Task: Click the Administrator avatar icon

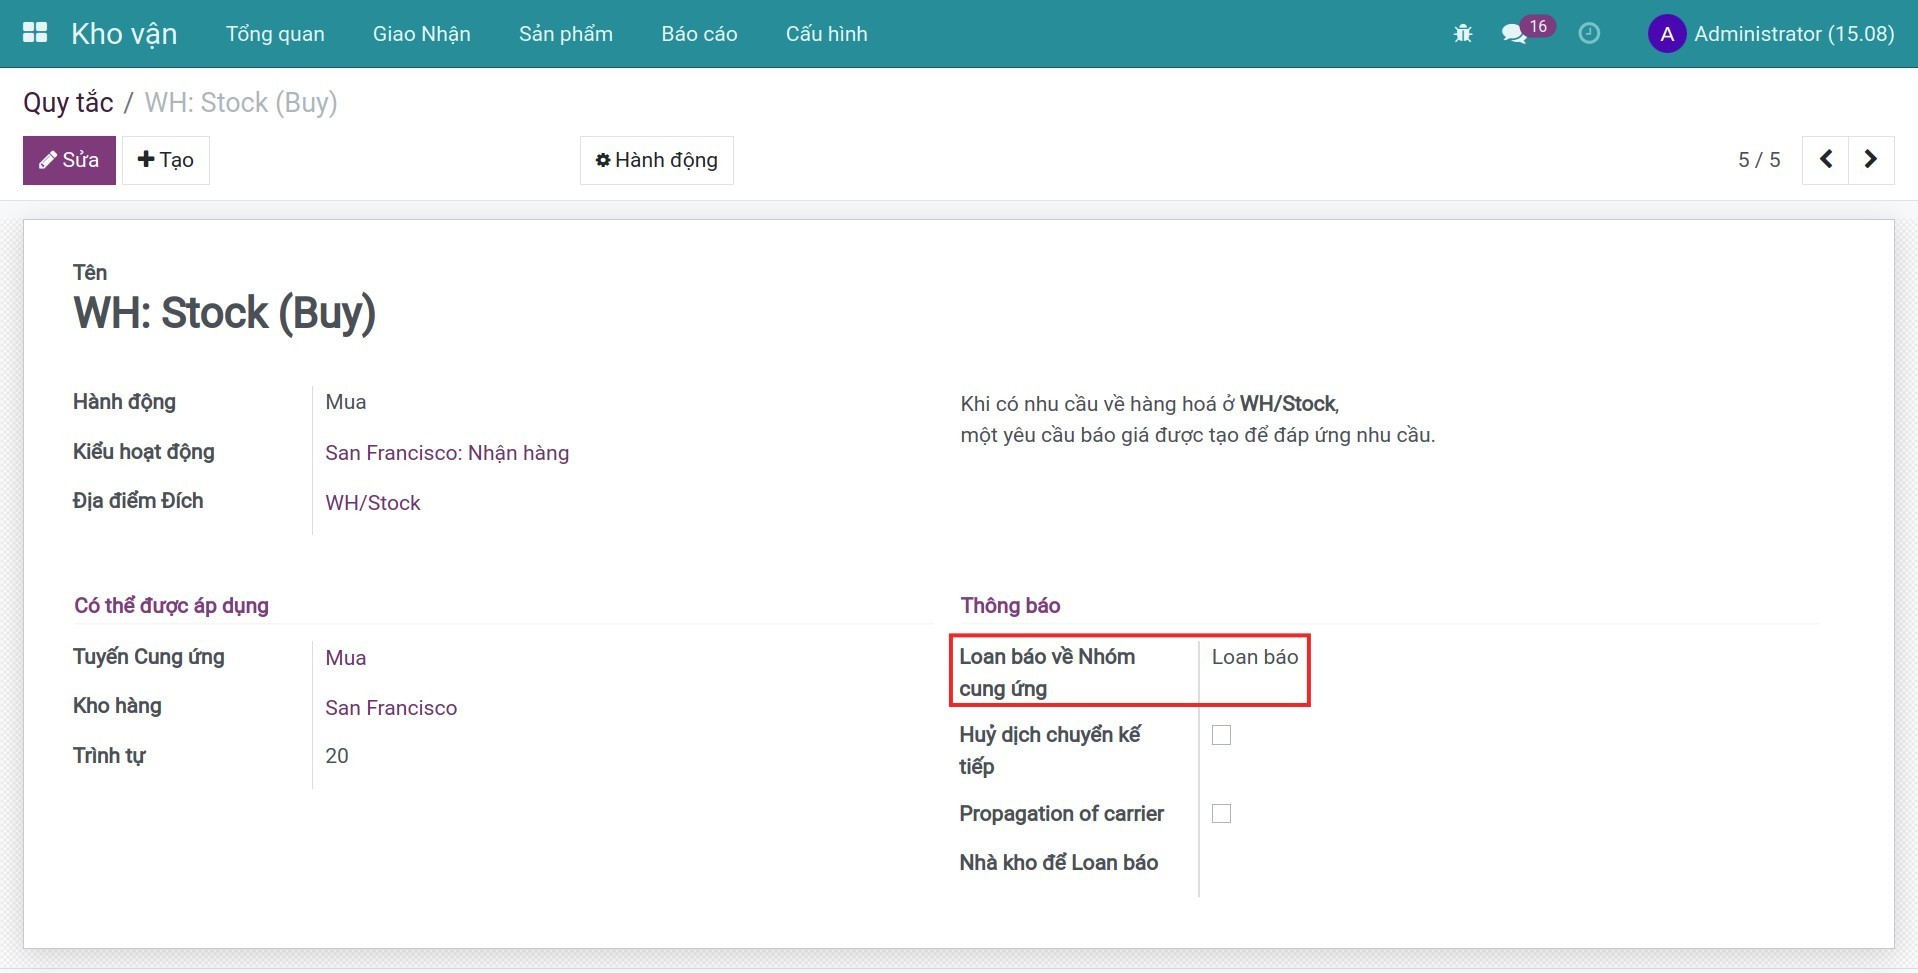Action: 1666,34
